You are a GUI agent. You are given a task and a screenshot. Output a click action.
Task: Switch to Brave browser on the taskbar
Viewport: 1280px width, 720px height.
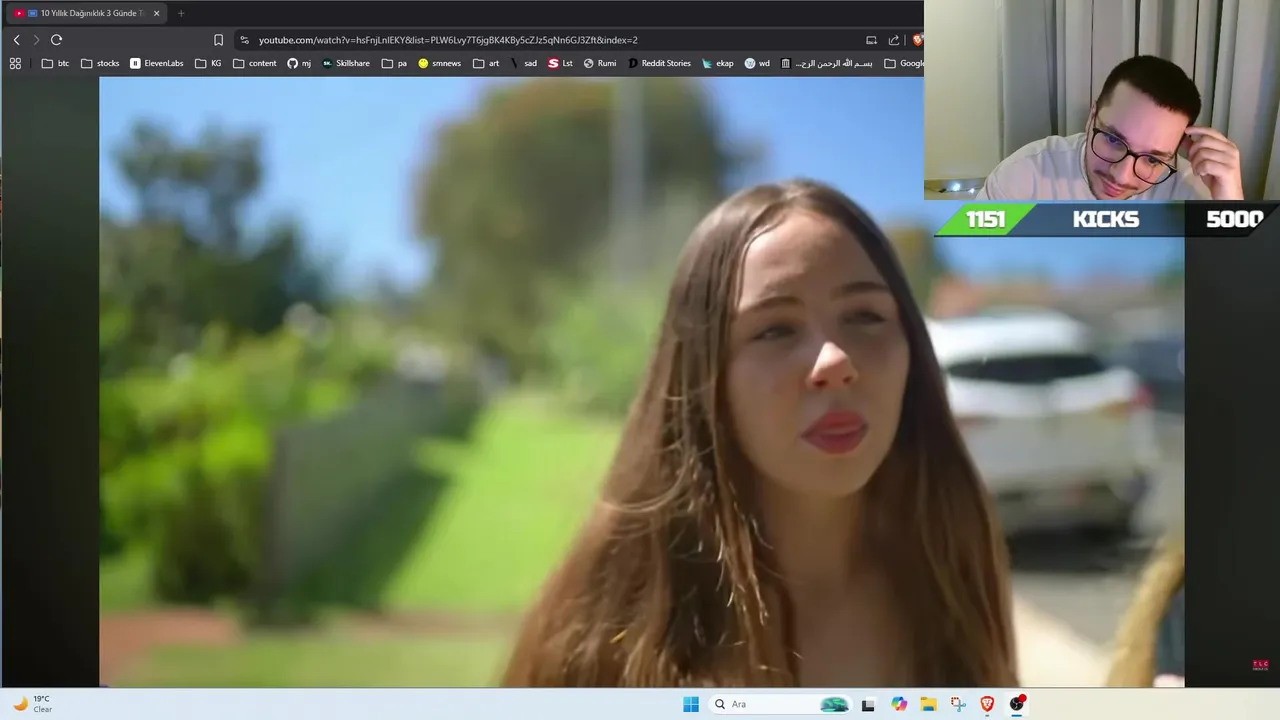tap(987, 704)
